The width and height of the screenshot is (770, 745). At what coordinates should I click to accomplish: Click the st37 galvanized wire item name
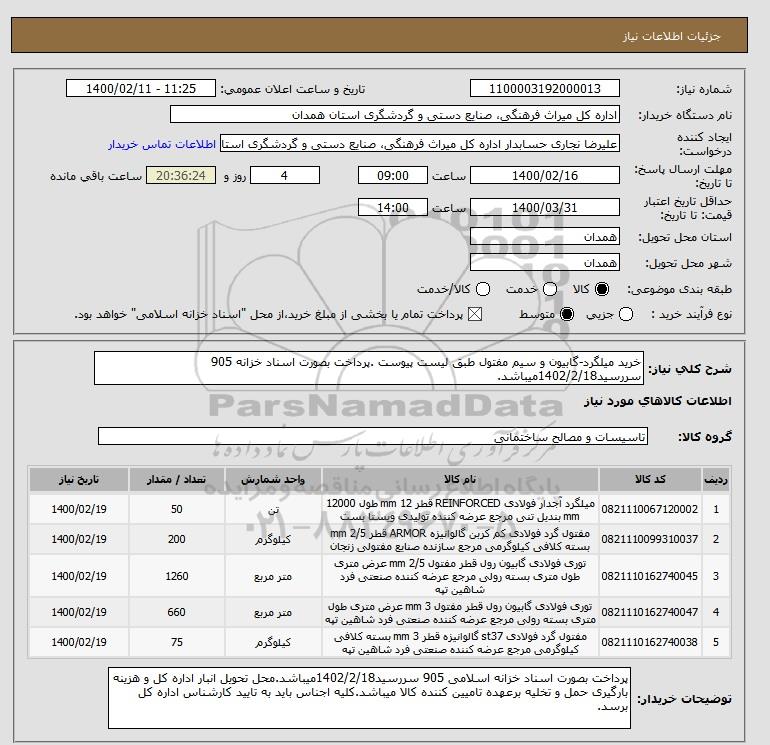tap(460, 643)
